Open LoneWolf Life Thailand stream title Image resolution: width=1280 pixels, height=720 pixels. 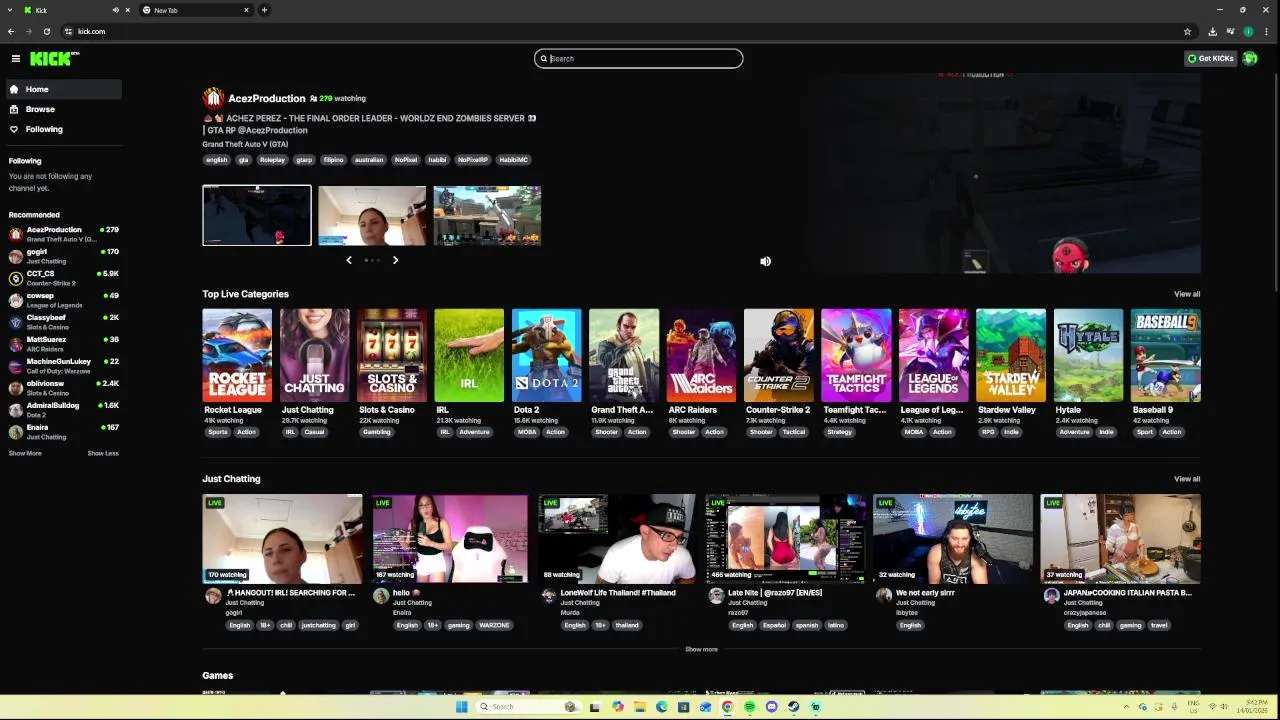(617, 593)
